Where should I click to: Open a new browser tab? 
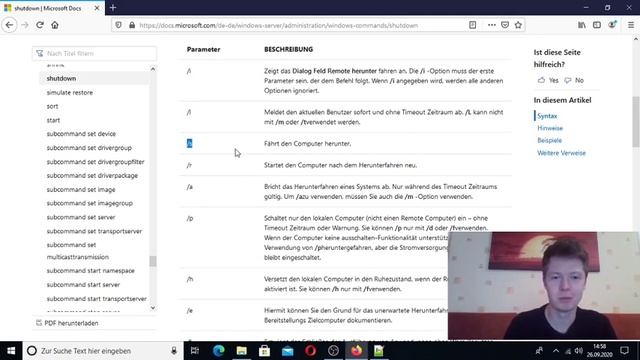coord(113,8)
